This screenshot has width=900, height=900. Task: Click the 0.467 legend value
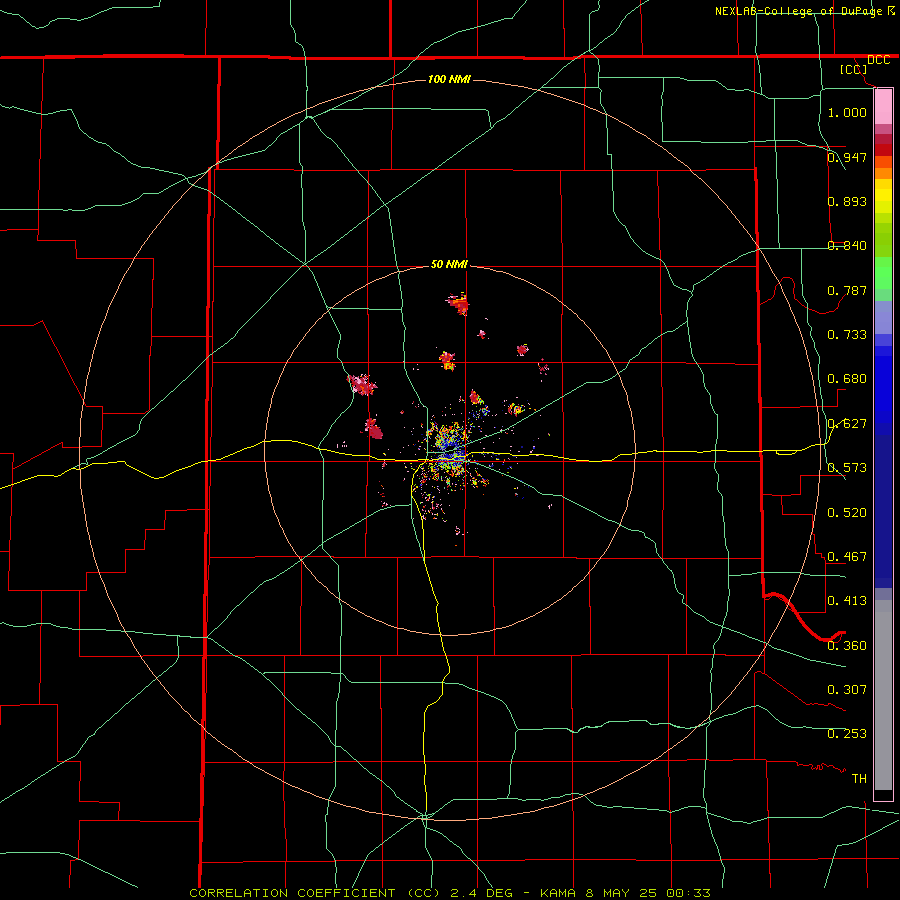click(847, 556)
